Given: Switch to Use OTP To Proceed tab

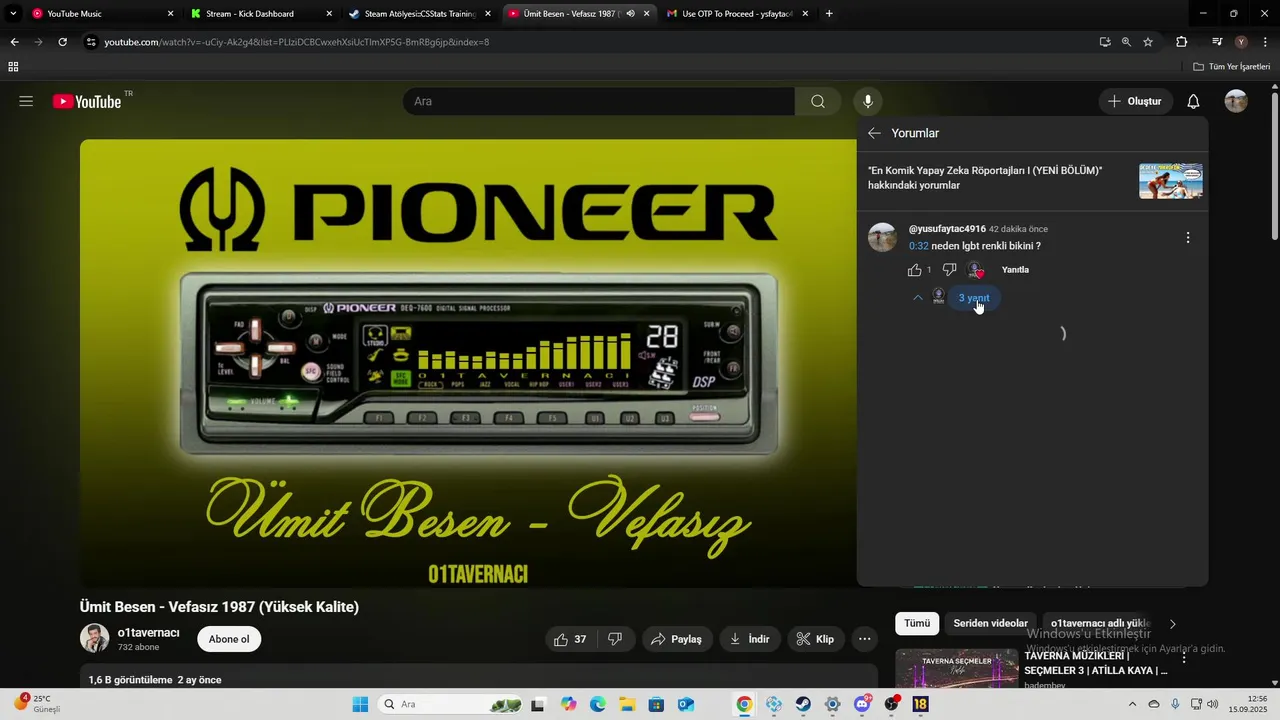Looking at the screenshot, I should (736, 14).
